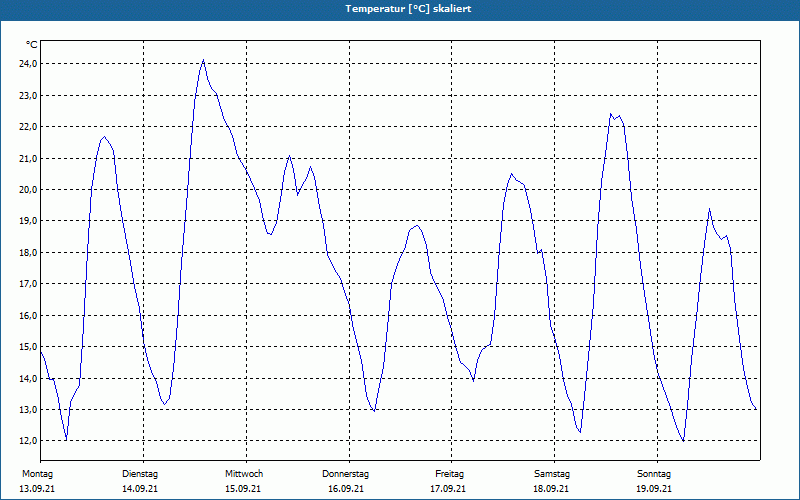Click the date 18.09.21

click(552, 489)
